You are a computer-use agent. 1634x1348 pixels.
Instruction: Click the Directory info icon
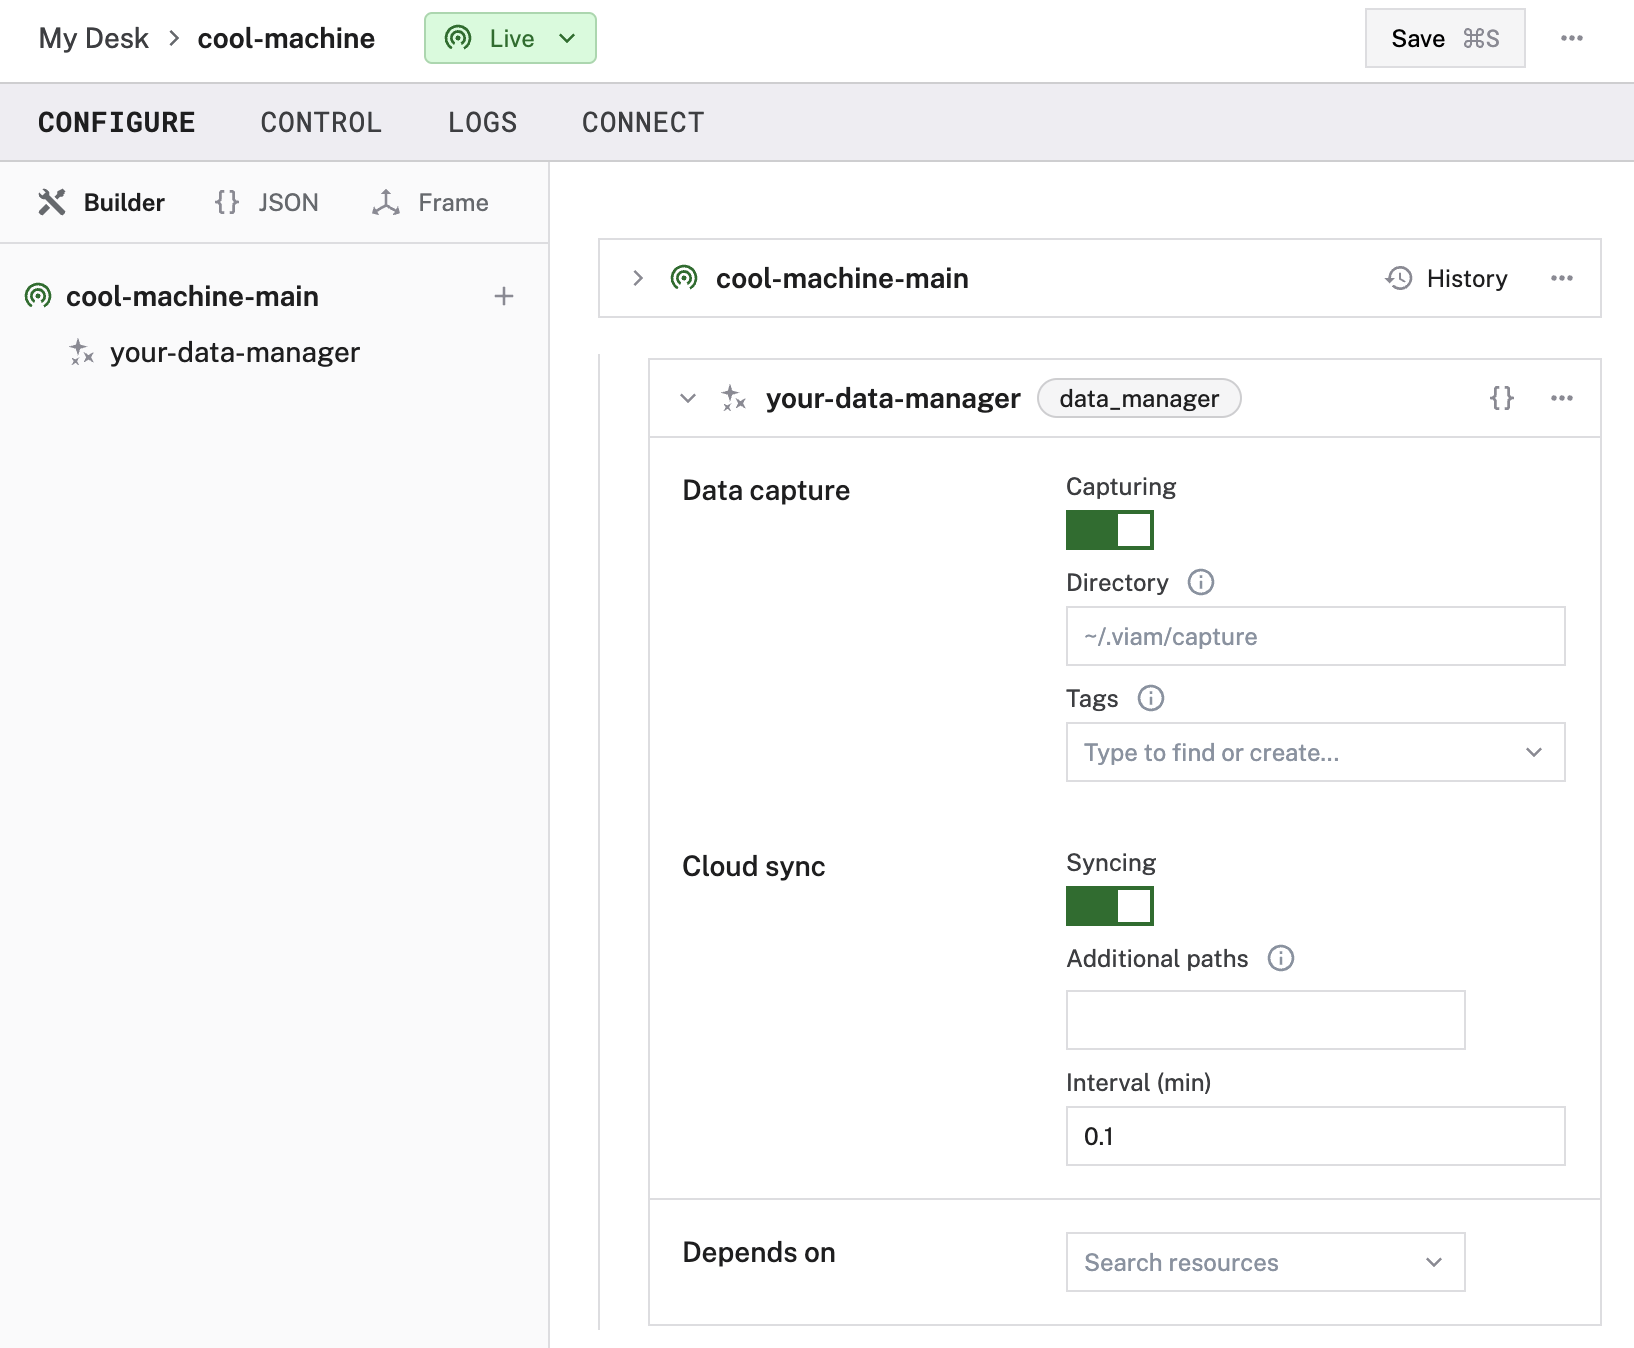[1200, 582]
